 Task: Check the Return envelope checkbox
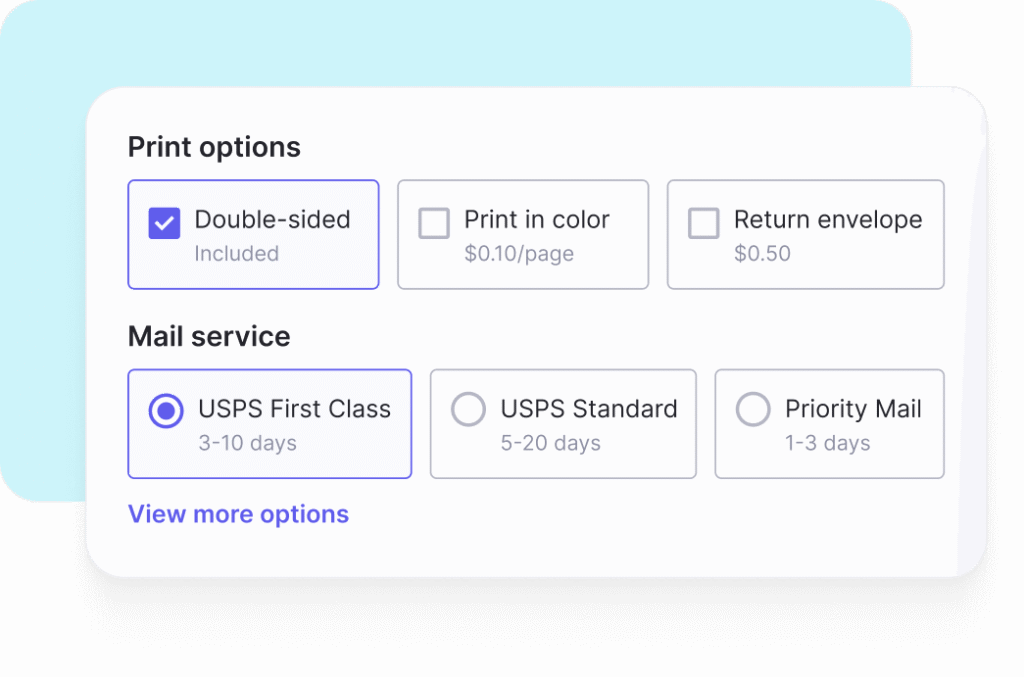pos(704,223)
